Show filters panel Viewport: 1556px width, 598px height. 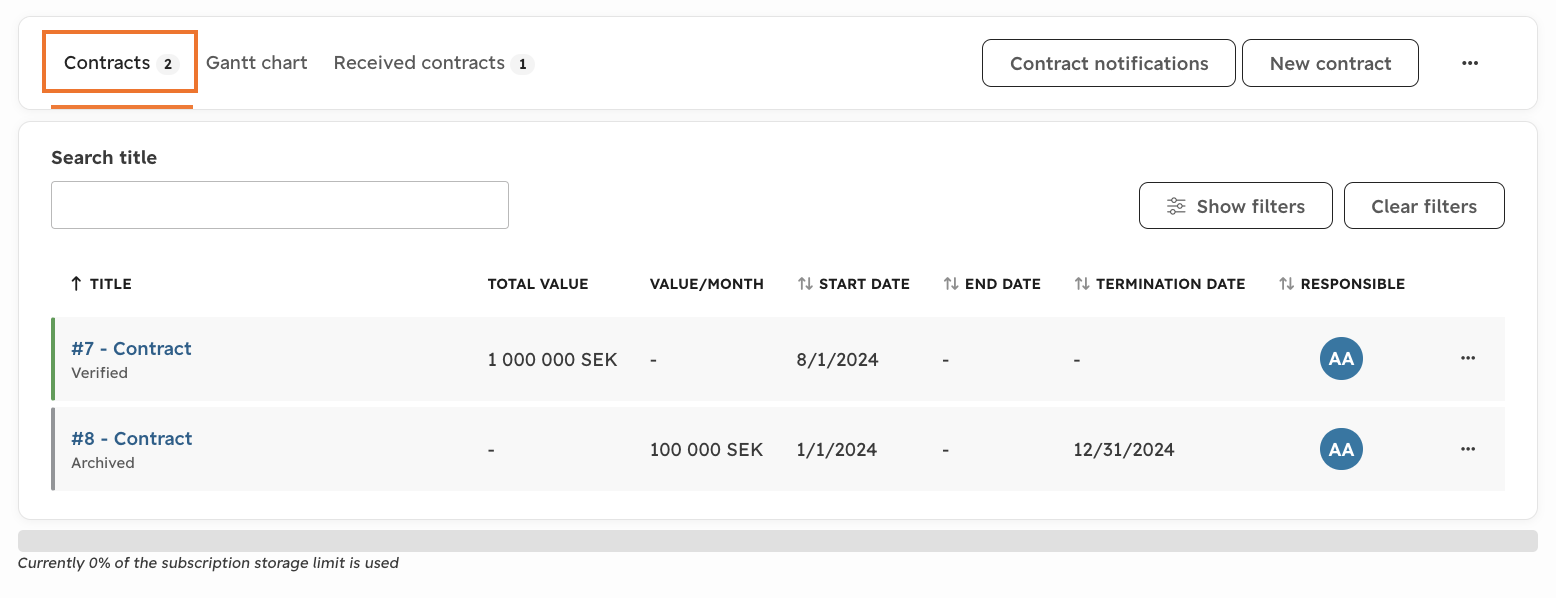point(1235,206)
